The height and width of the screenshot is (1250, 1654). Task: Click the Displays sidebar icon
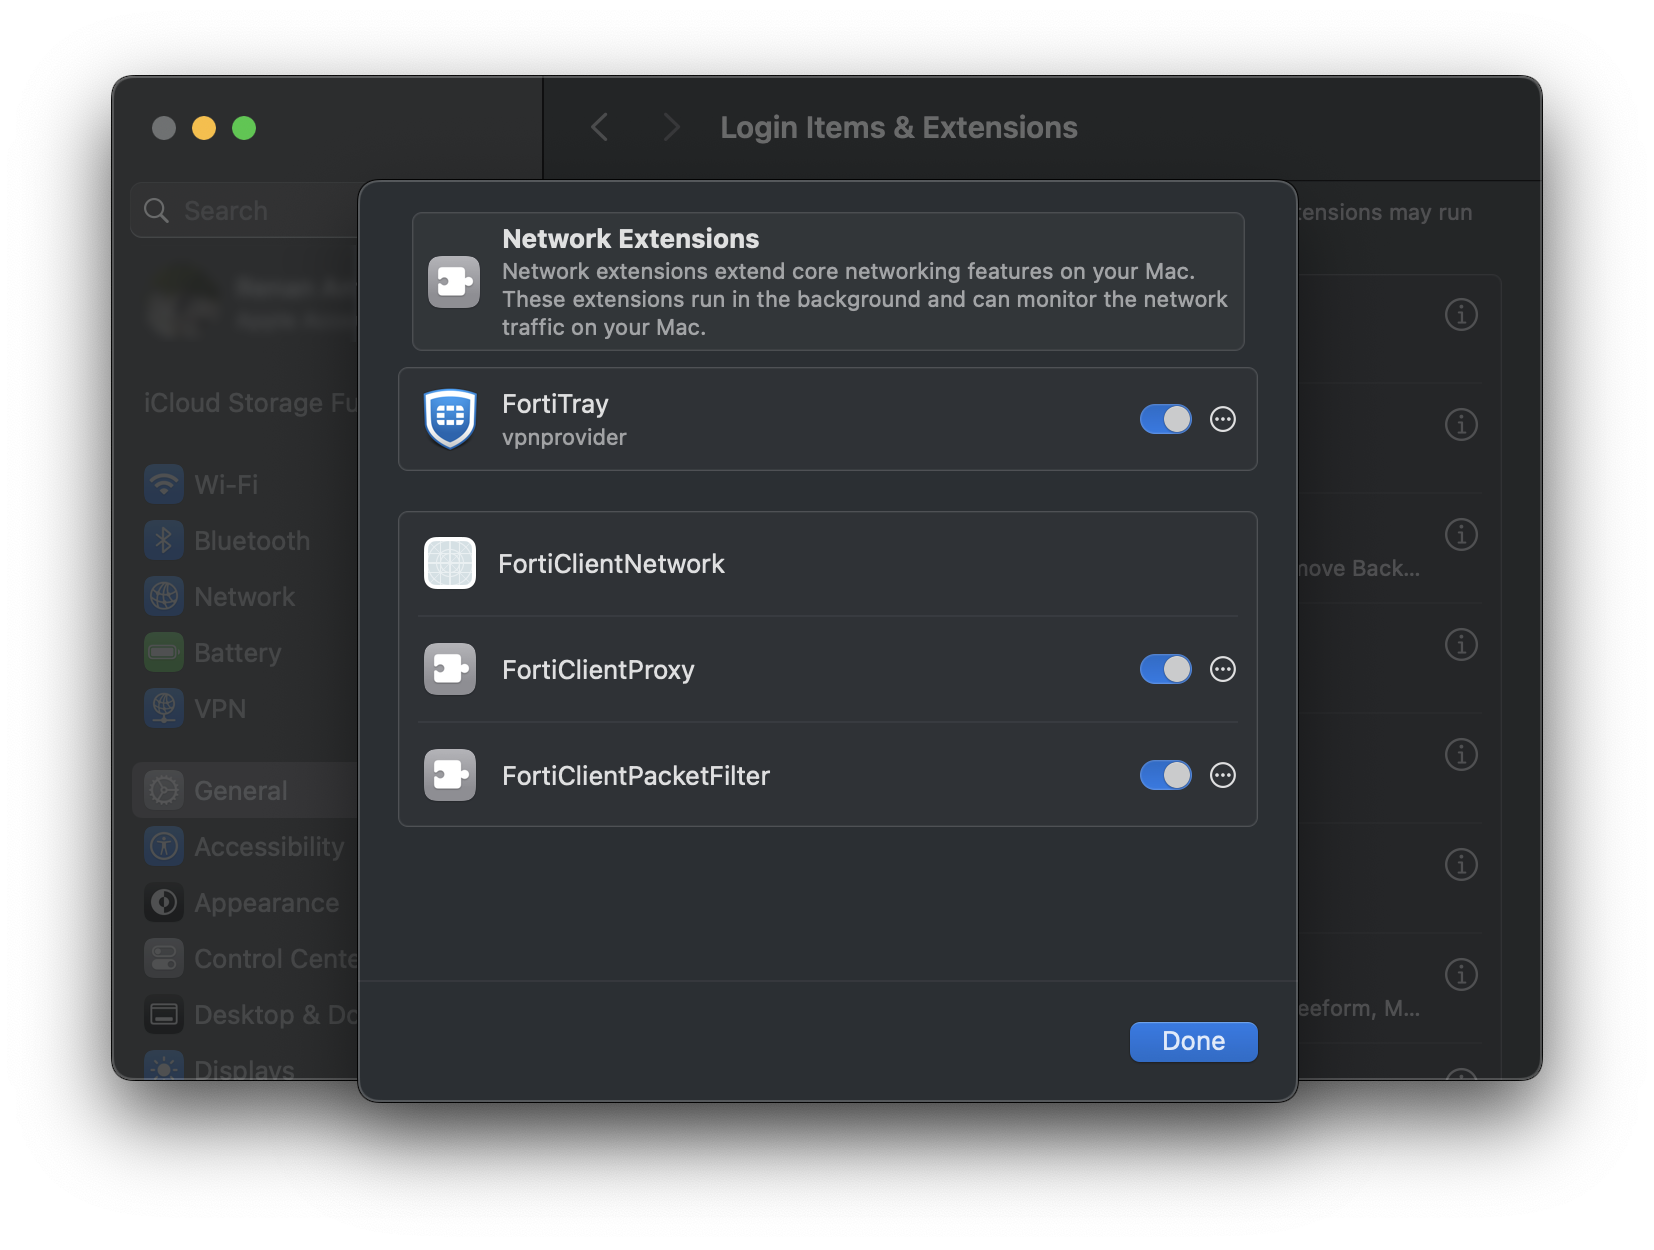click(164, 1066)
